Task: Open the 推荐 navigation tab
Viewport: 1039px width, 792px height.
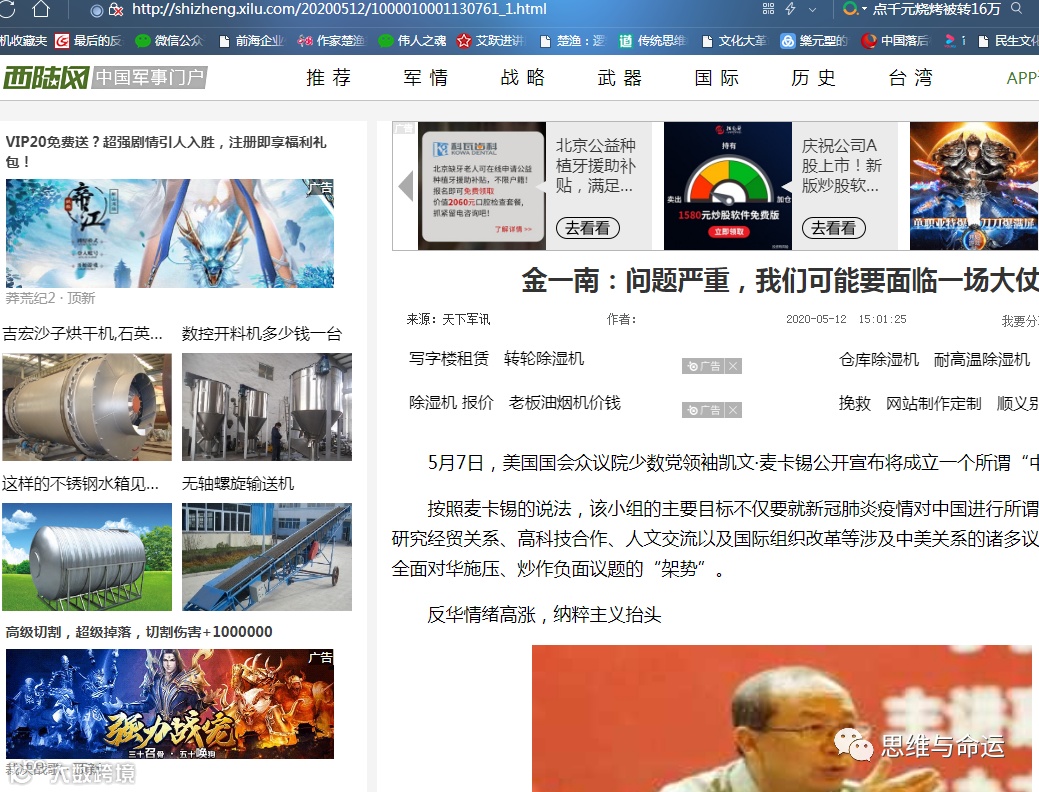Action: 329,78
